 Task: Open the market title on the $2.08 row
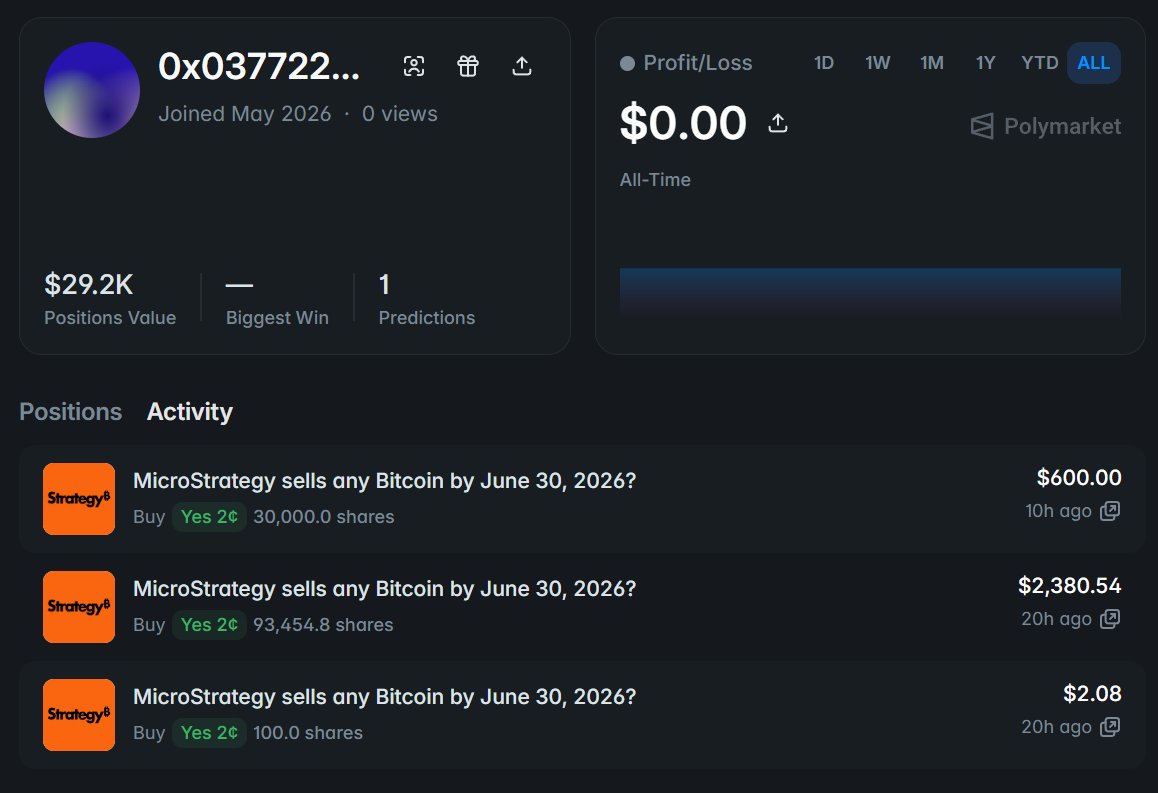[384, 696]
